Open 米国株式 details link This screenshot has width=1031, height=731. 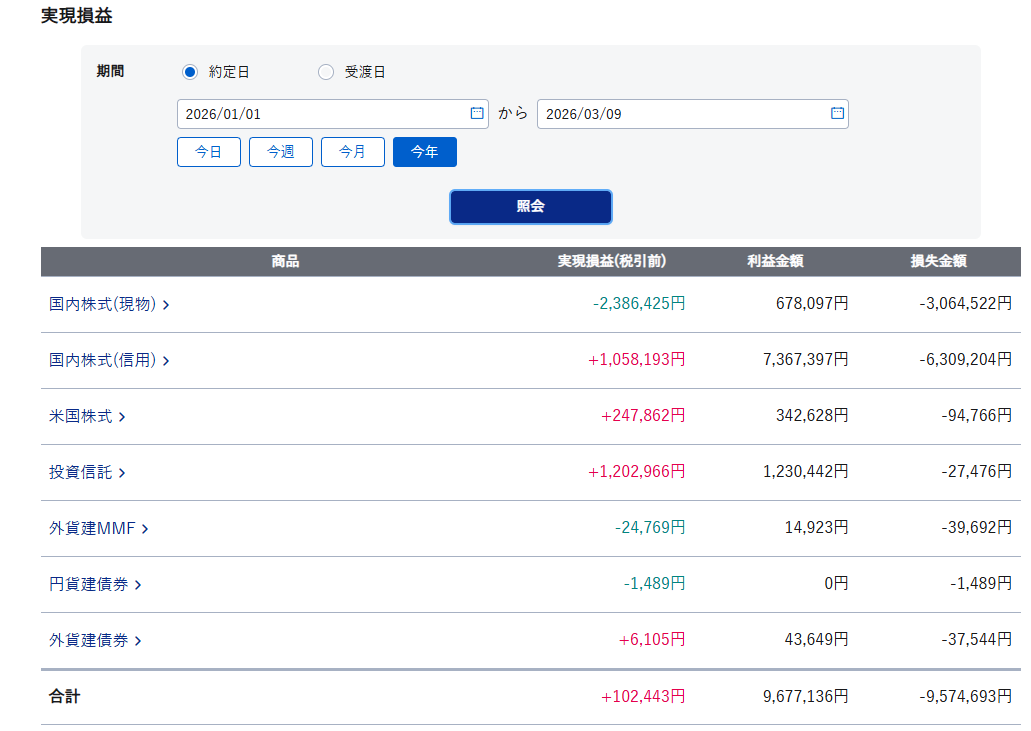86,416
